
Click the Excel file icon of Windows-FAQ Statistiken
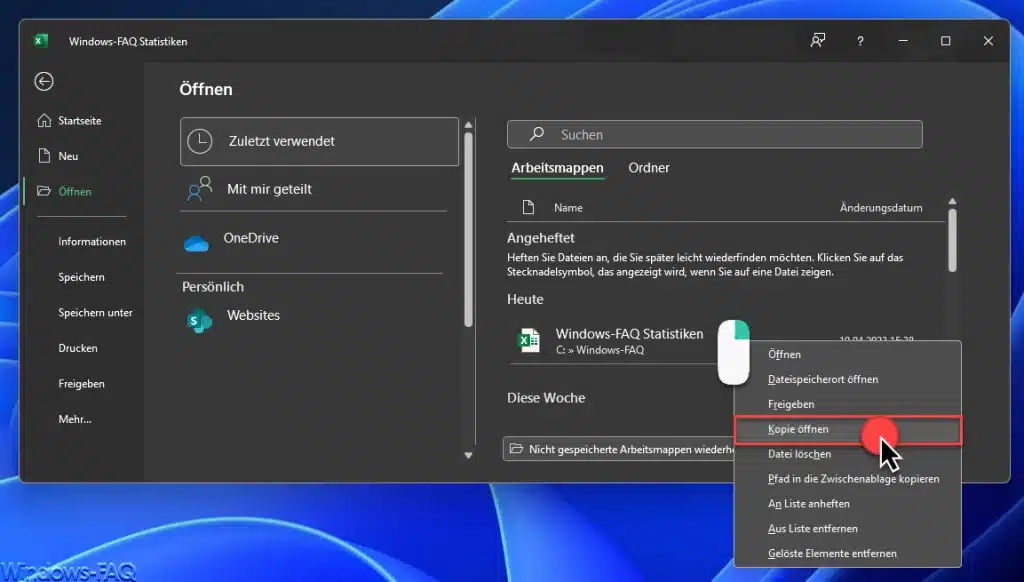[529, 340]
